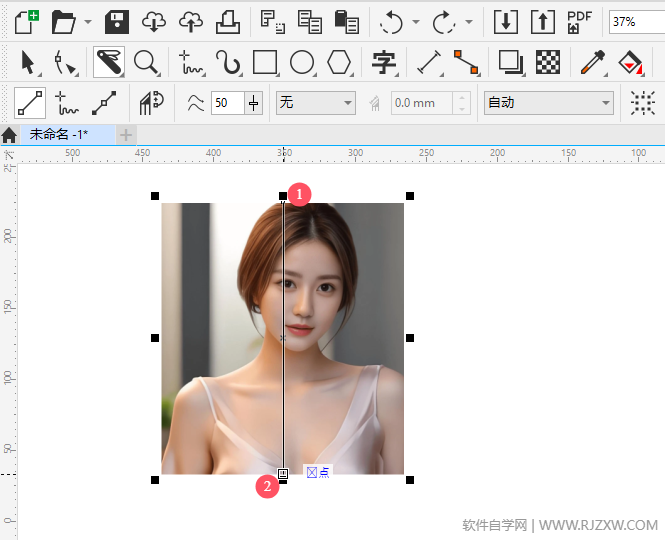Enable Bezier knife mode
Viewport: 665px width, 540px height.
coord(104,103)
